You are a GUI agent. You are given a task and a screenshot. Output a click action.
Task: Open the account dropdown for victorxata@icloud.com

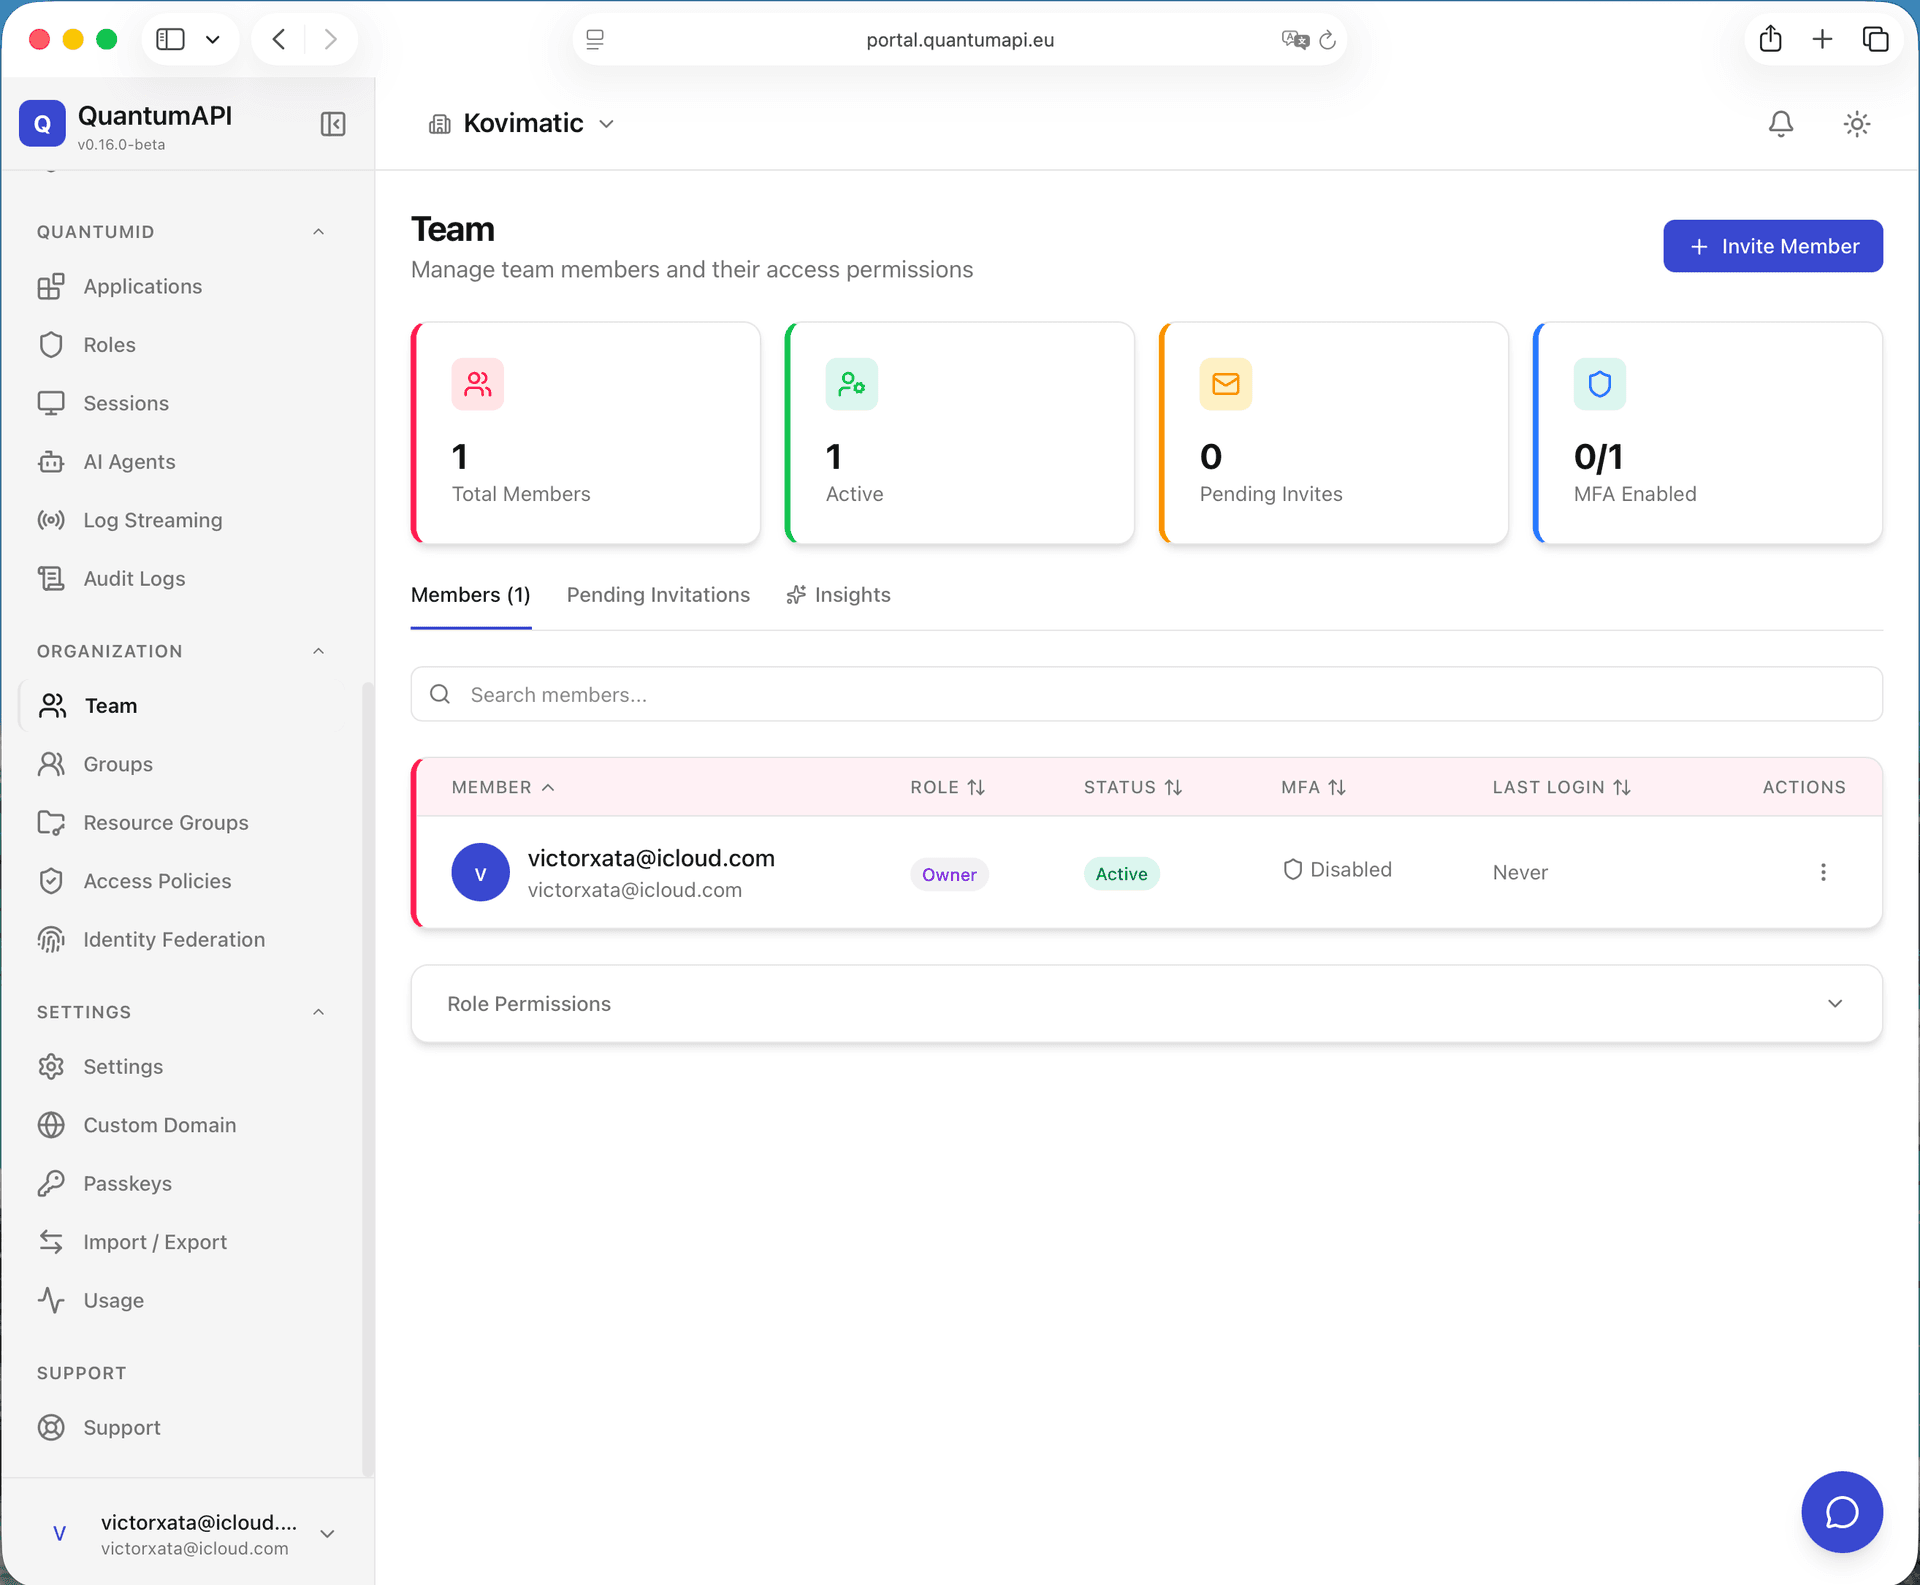325,1533
